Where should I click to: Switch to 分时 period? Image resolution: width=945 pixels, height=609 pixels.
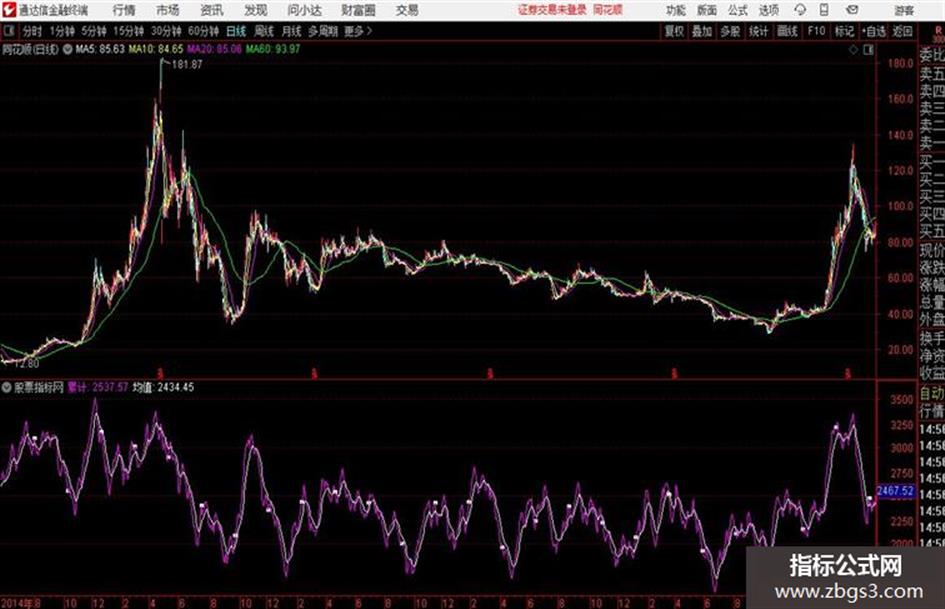(33, 31)
